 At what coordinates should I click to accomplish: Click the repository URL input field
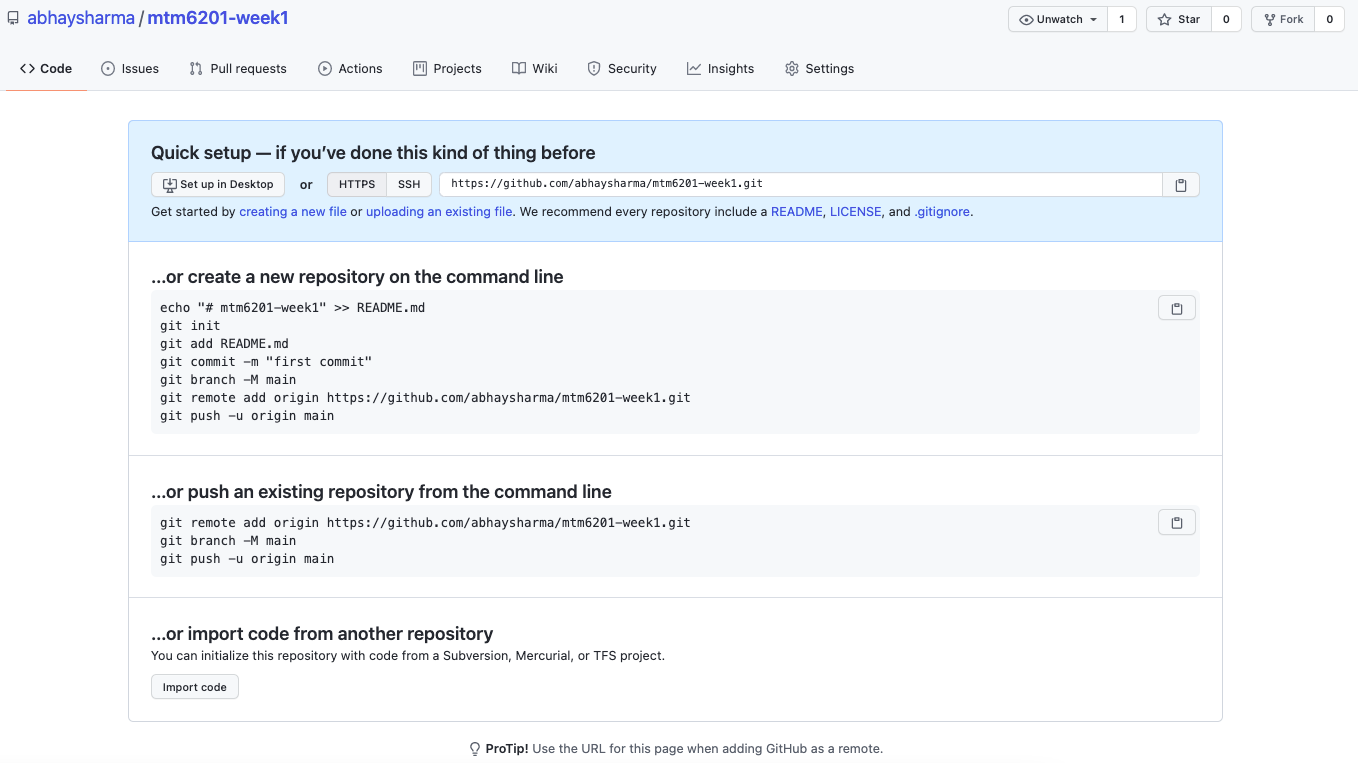(x=801, y=185)
